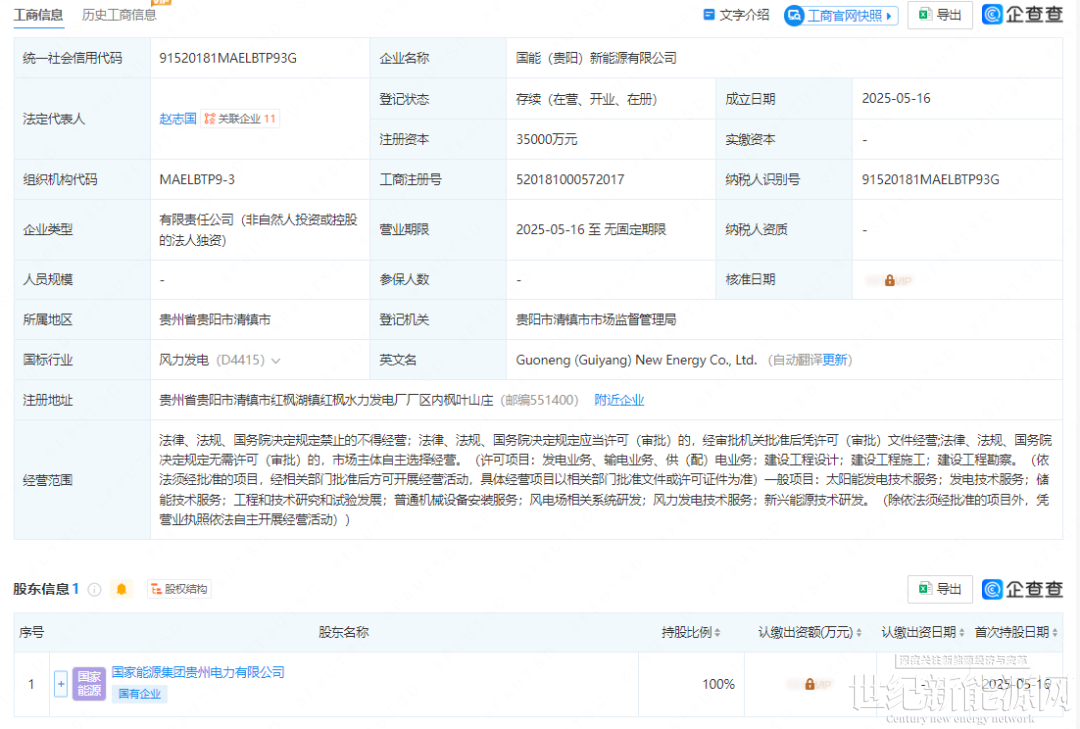Click 更新 link beside English name
The width and height of the screenshot is (1080, 729).
coord(834,360)
